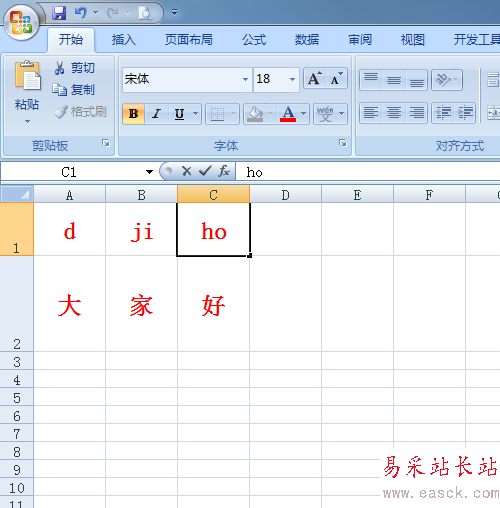Toggle Underline formatting
The height and width of the screenshot is (508, 500).
click(180, 114)
